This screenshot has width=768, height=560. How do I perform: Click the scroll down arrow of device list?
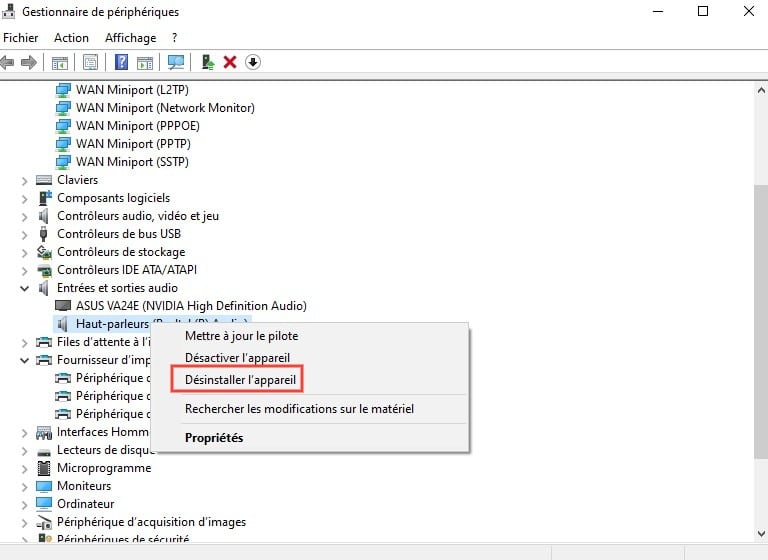(761, 534)
